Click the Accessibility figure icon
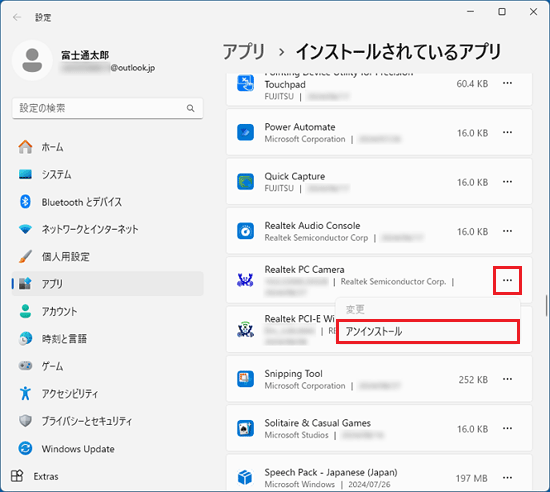This screenshot has width=550, height=492. point(25,393)
